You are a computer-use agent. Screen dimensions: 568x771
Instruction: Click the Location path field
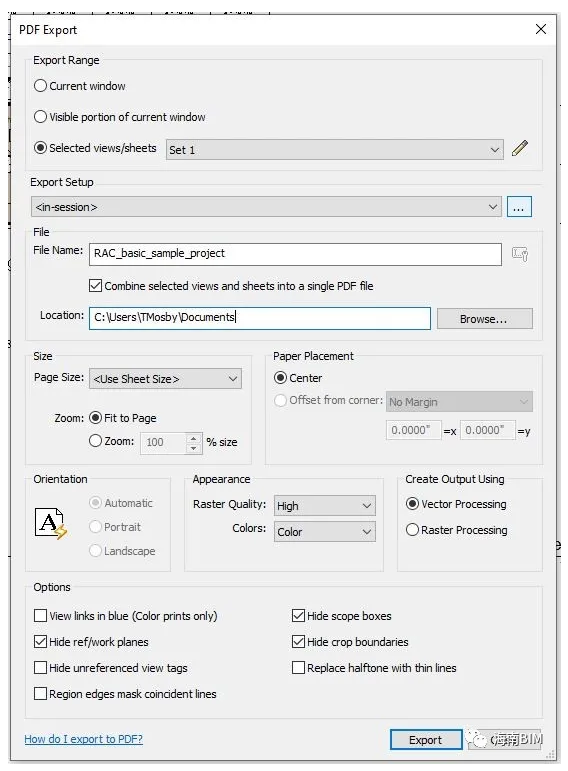tap(260, 318)
